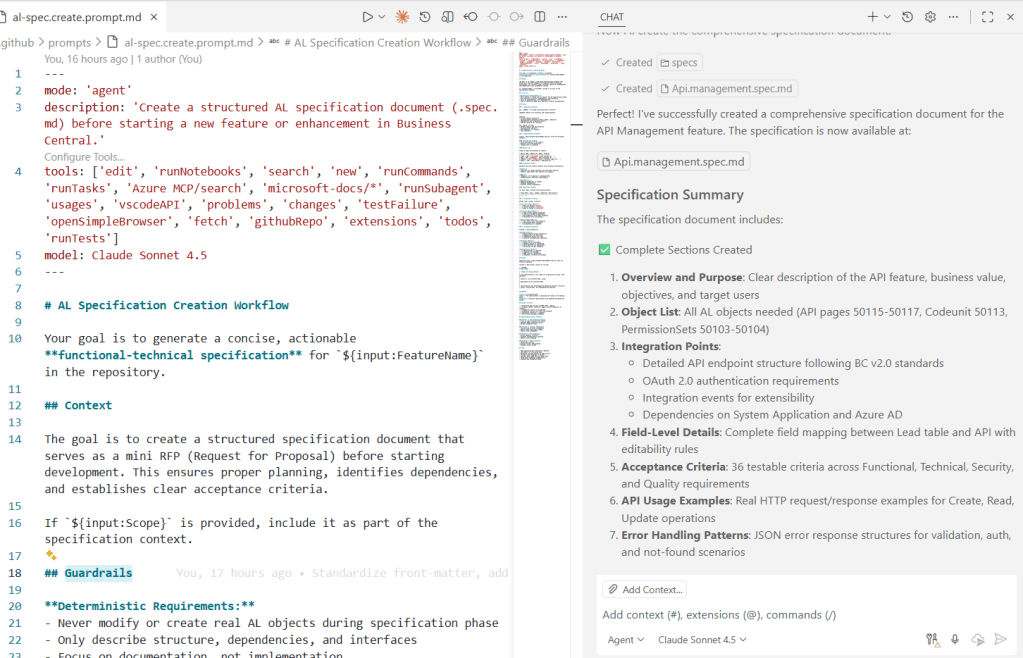
Task: Start a new chat with plus icon
Action: point(872,17)
